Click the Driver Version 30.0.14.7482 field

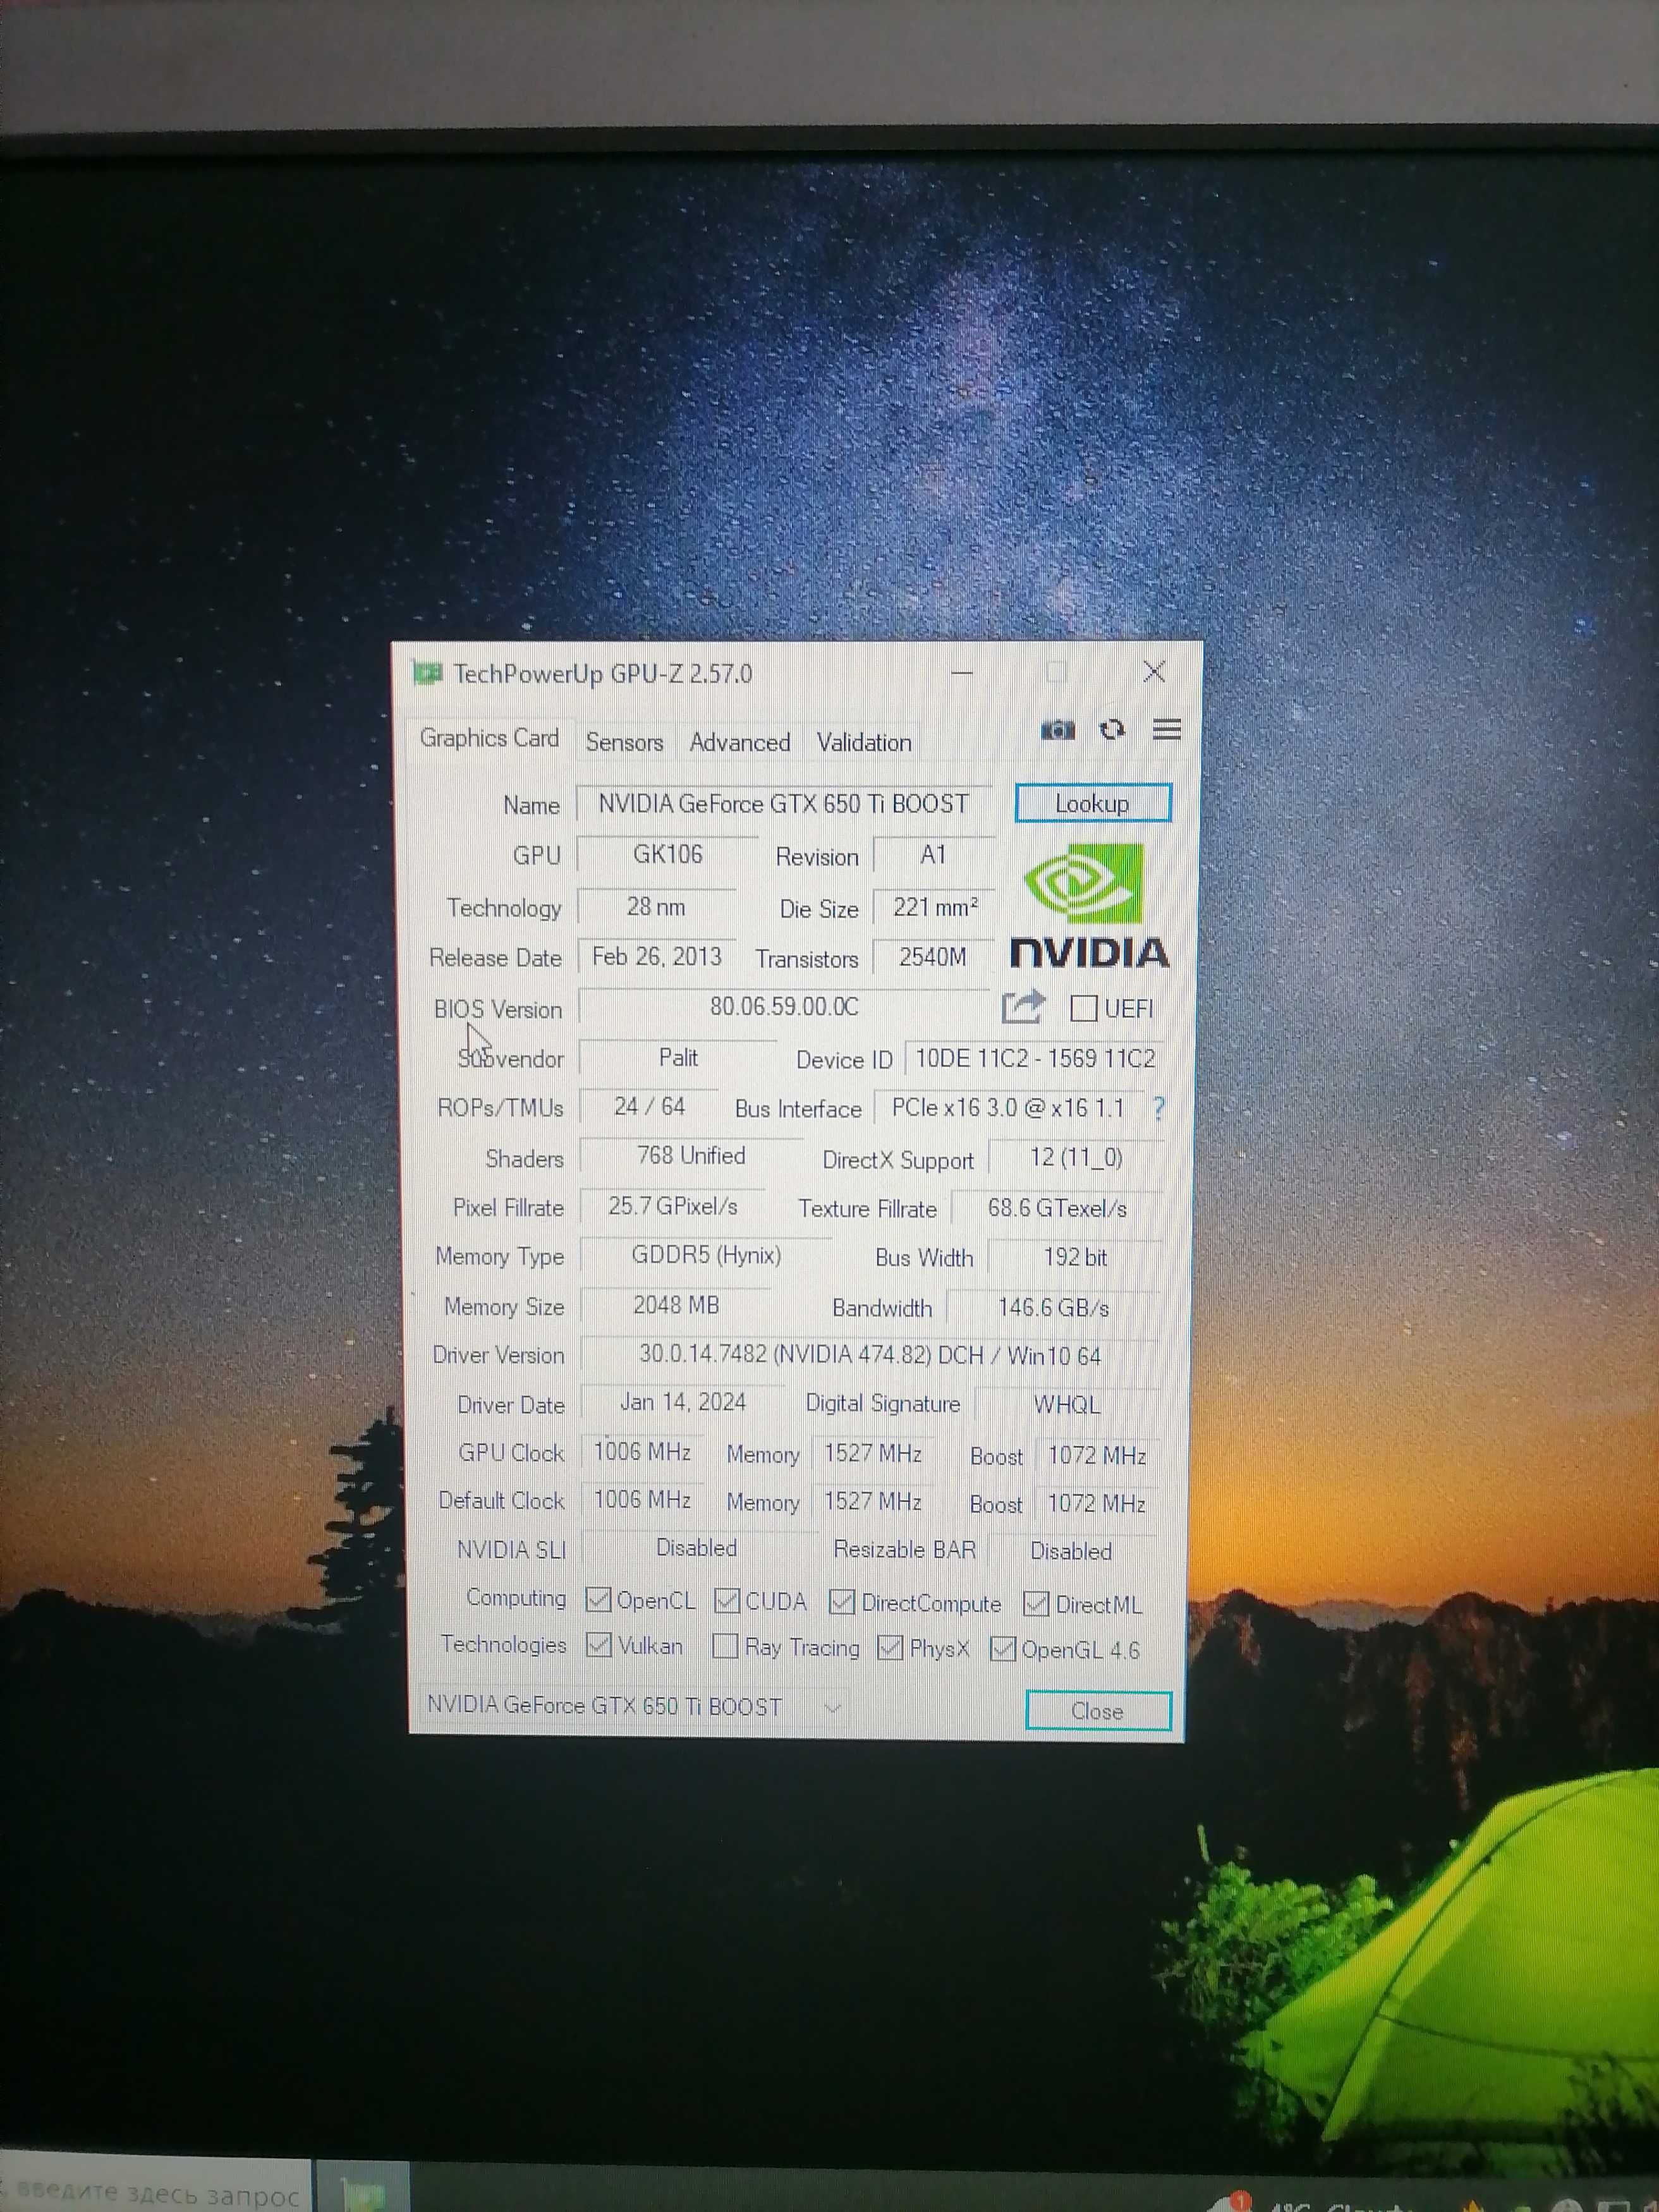click(870, 1356)
